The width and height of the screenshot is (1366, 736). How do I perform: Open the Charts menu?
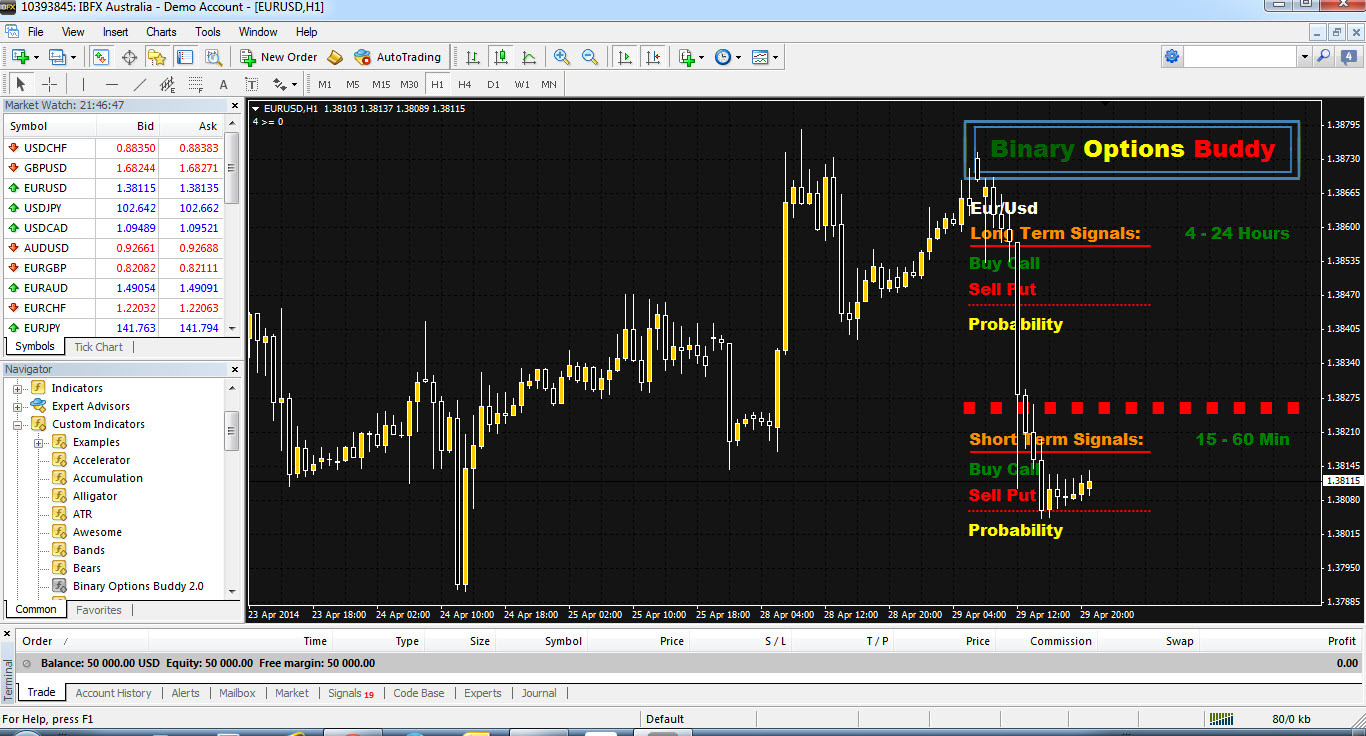[x=161, y=32]
